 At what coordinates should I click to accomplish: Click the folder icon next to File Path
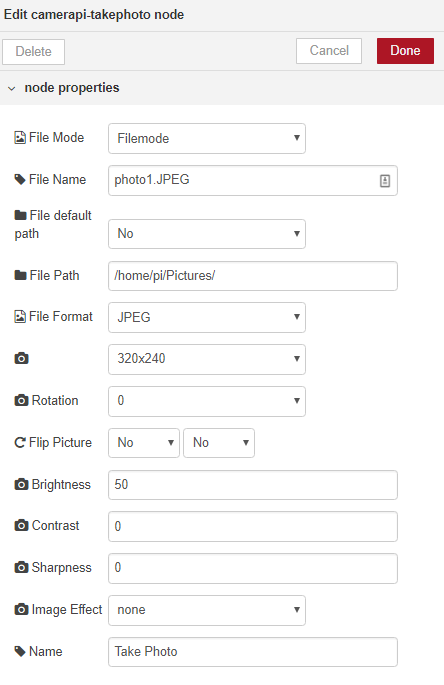coord(20,275)
